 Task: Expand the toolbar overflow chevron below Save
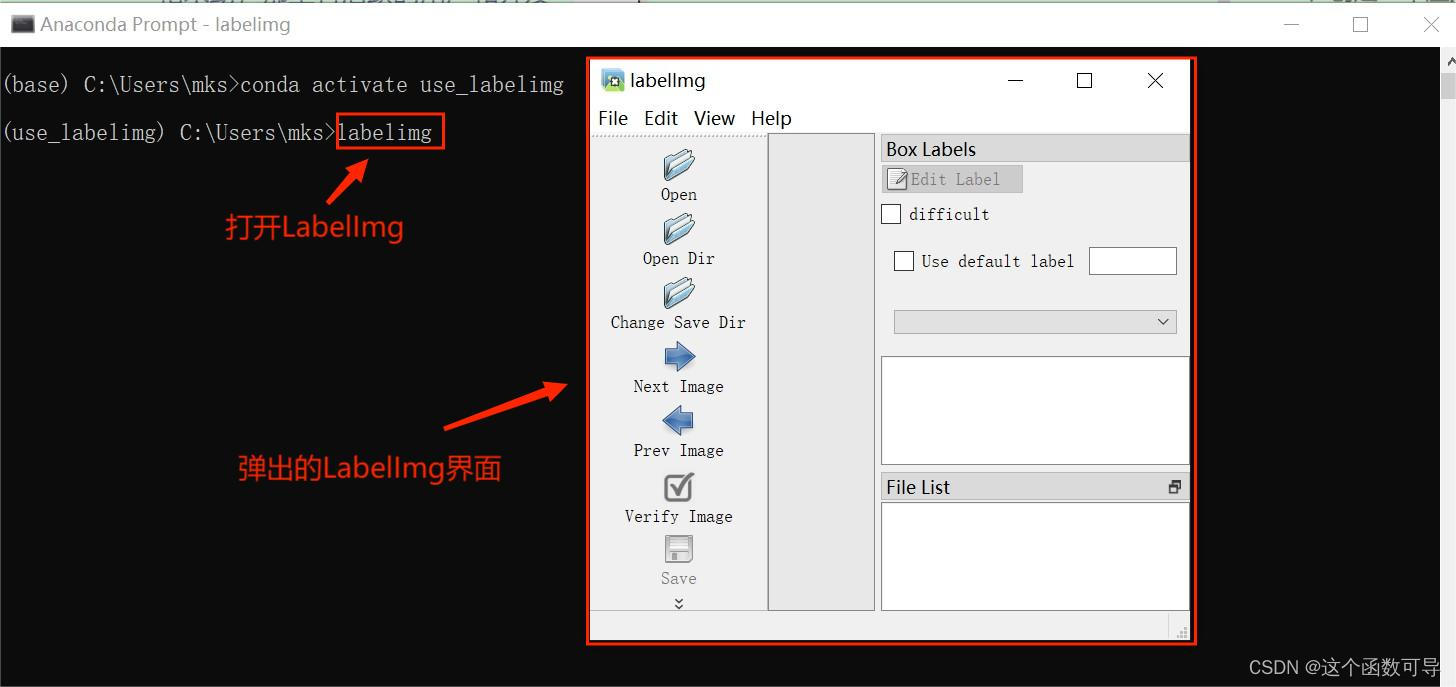click(679, 603)
